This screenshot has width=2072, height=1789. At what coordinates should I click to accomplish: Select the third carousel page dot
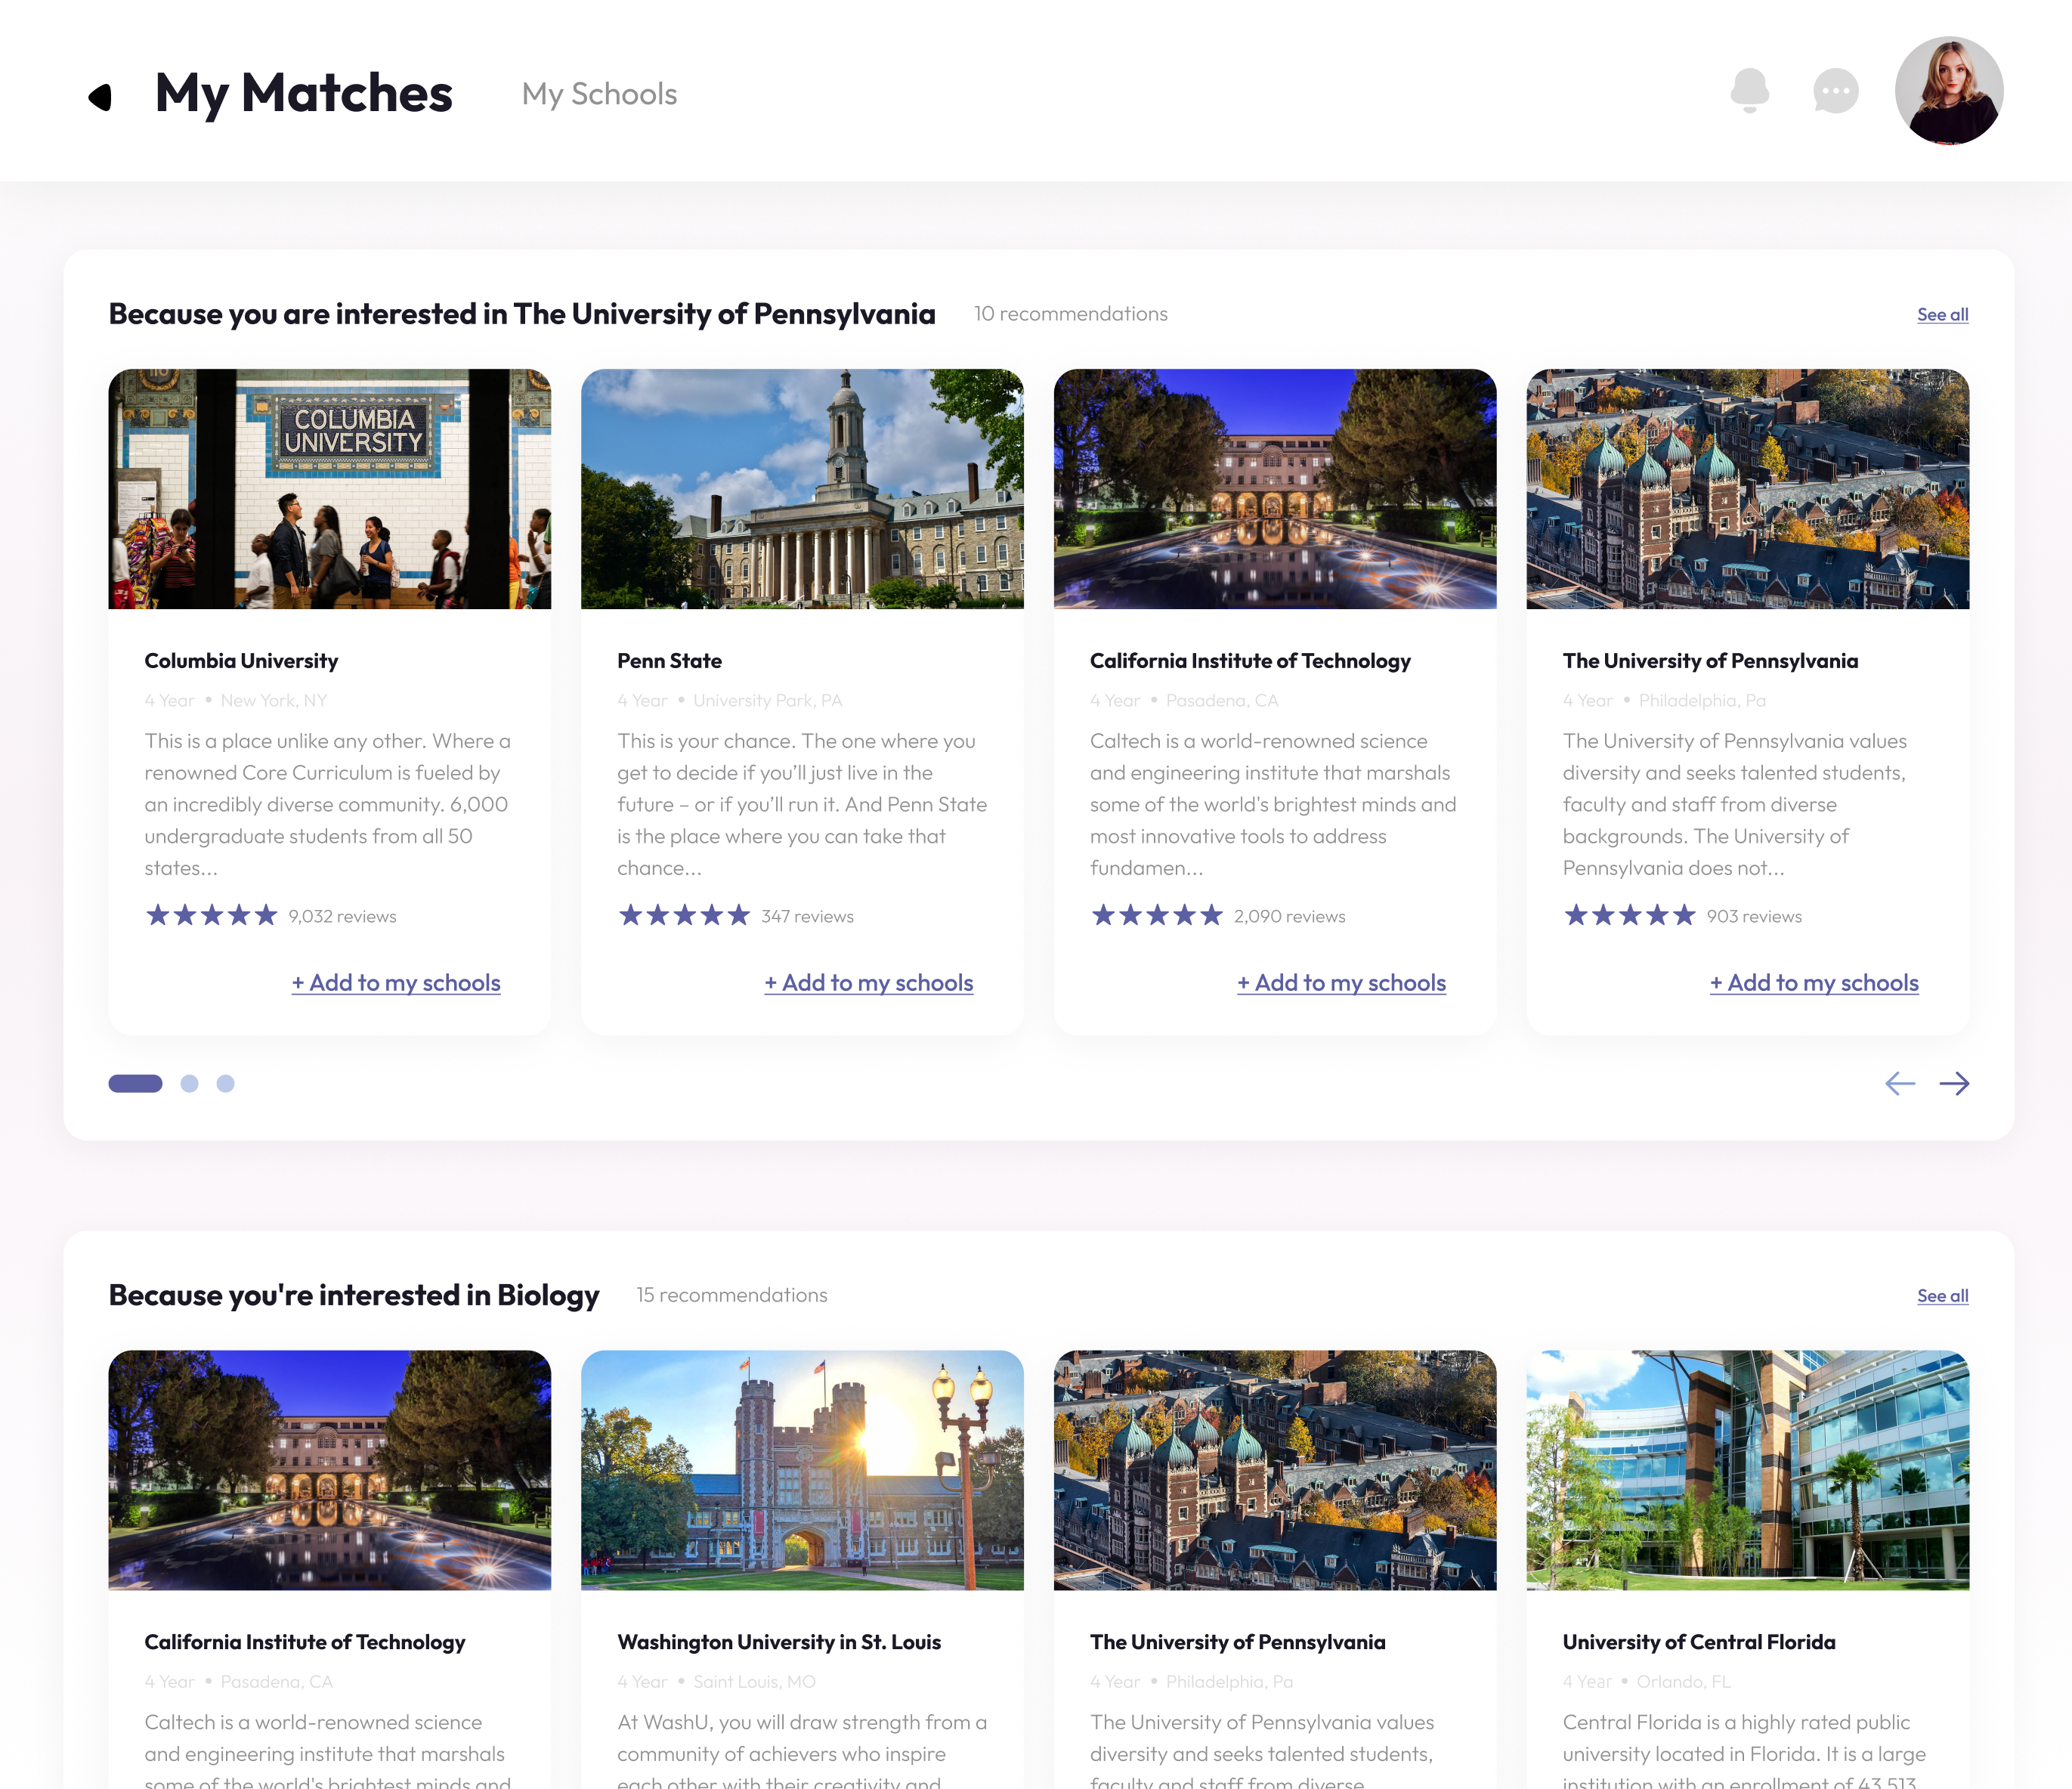coord(225,1083)
